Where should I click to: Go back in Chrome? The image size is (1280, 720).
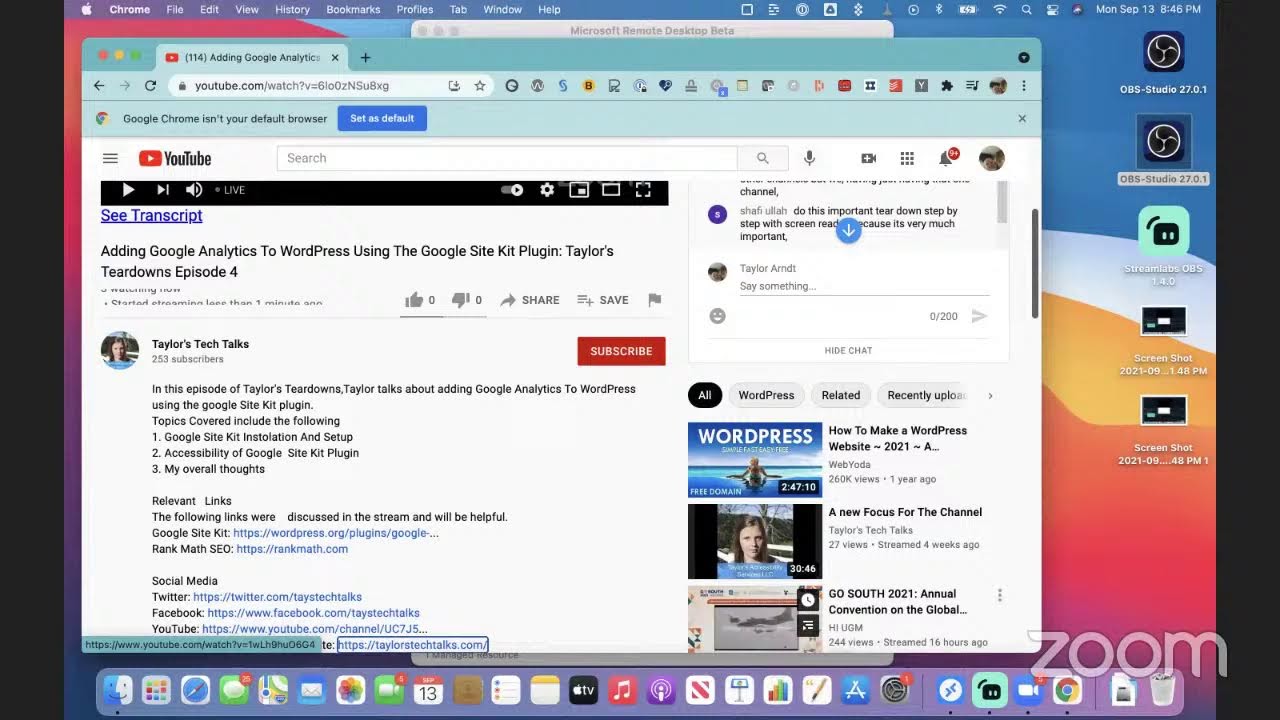pos(99,86)
